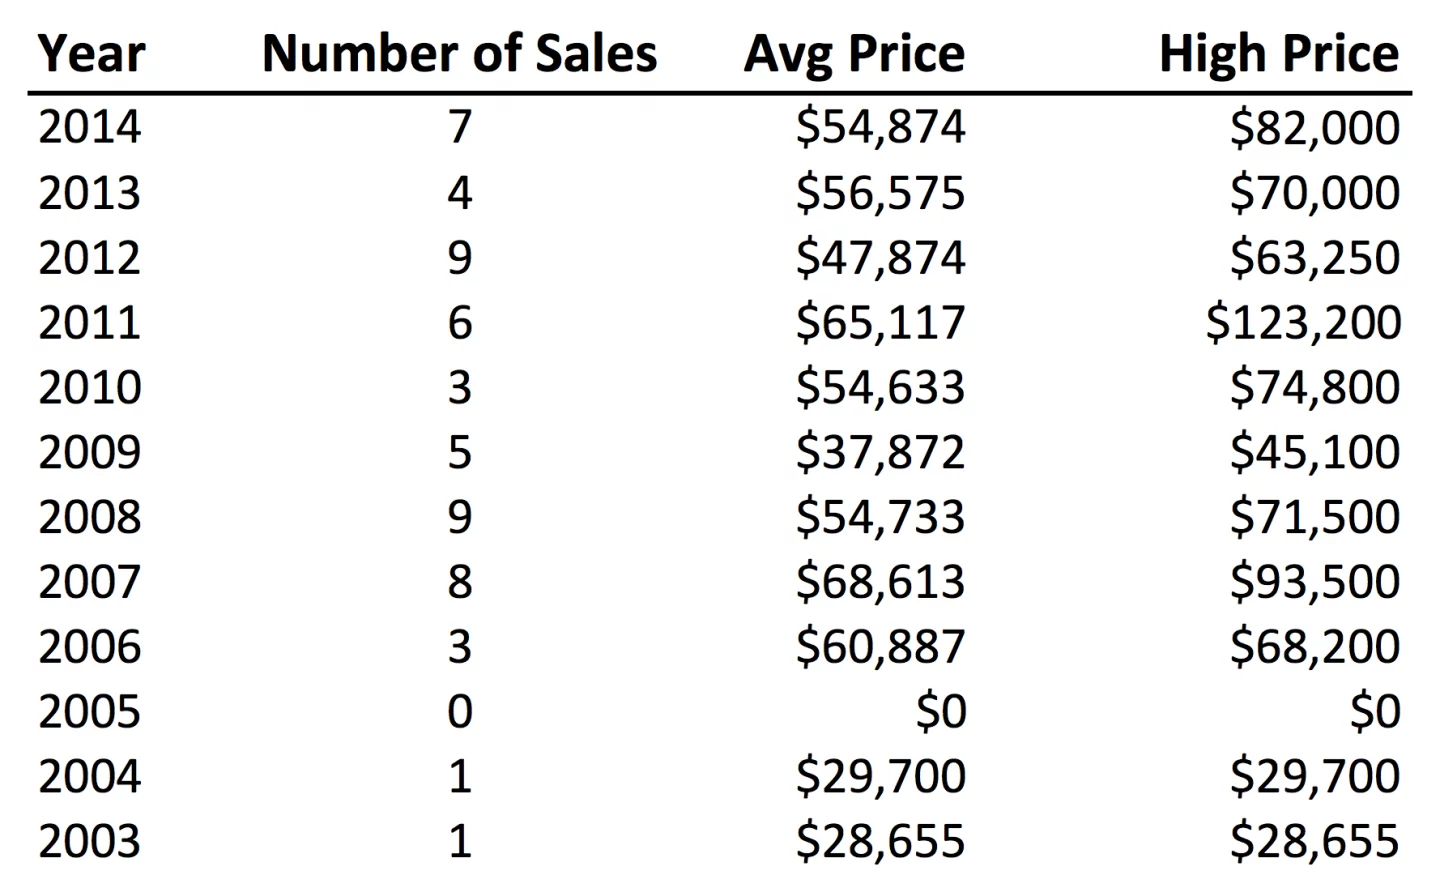This screenshot has height=888, width=1440.
Task: Click the $123,200 high price value
Action: [1303, 322]
